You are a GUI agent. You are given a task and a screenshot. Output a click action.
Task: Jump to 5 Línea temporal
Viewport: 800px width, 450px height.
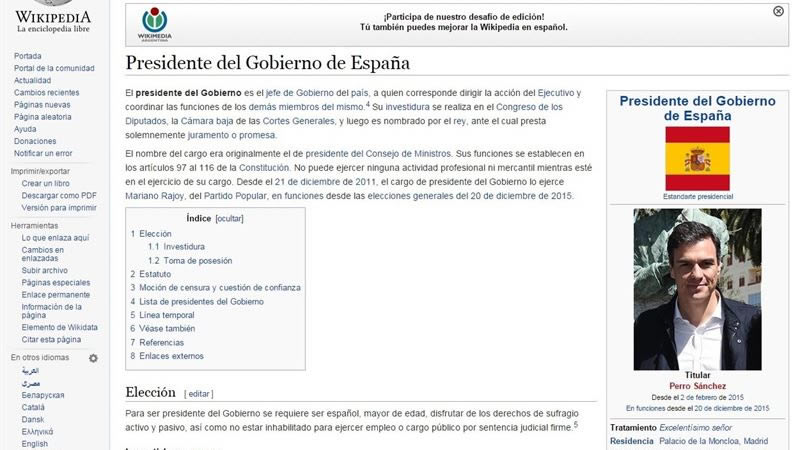click(162, 315)
